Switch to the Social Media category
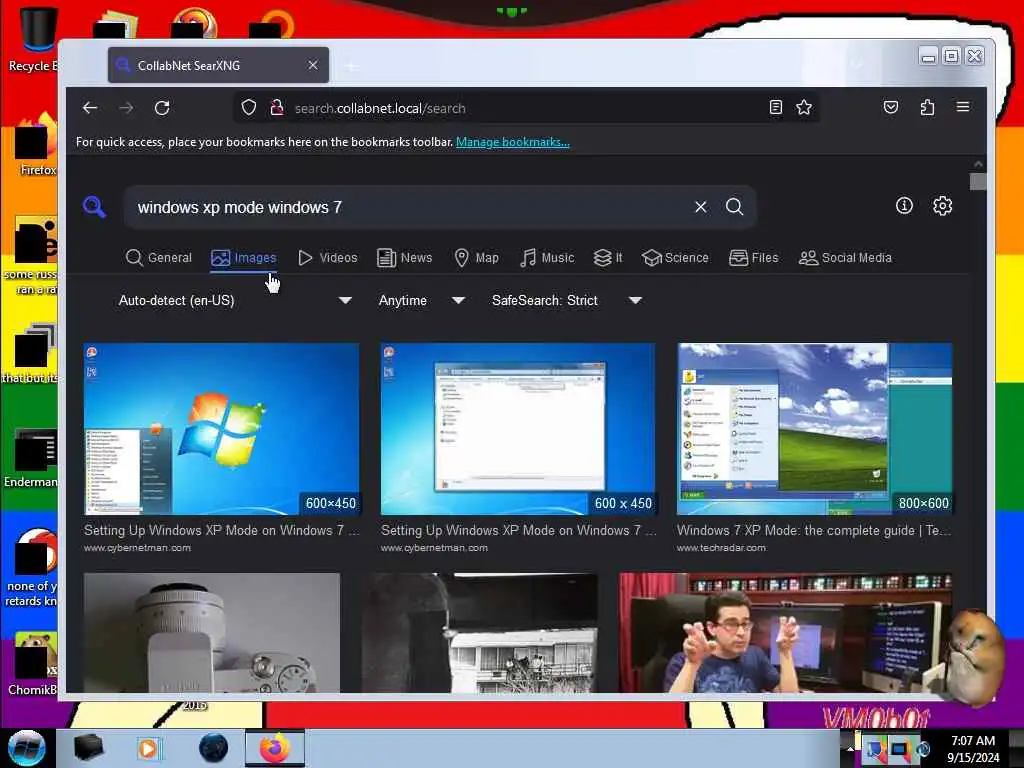1024x768 pixels. pos(845,257)
